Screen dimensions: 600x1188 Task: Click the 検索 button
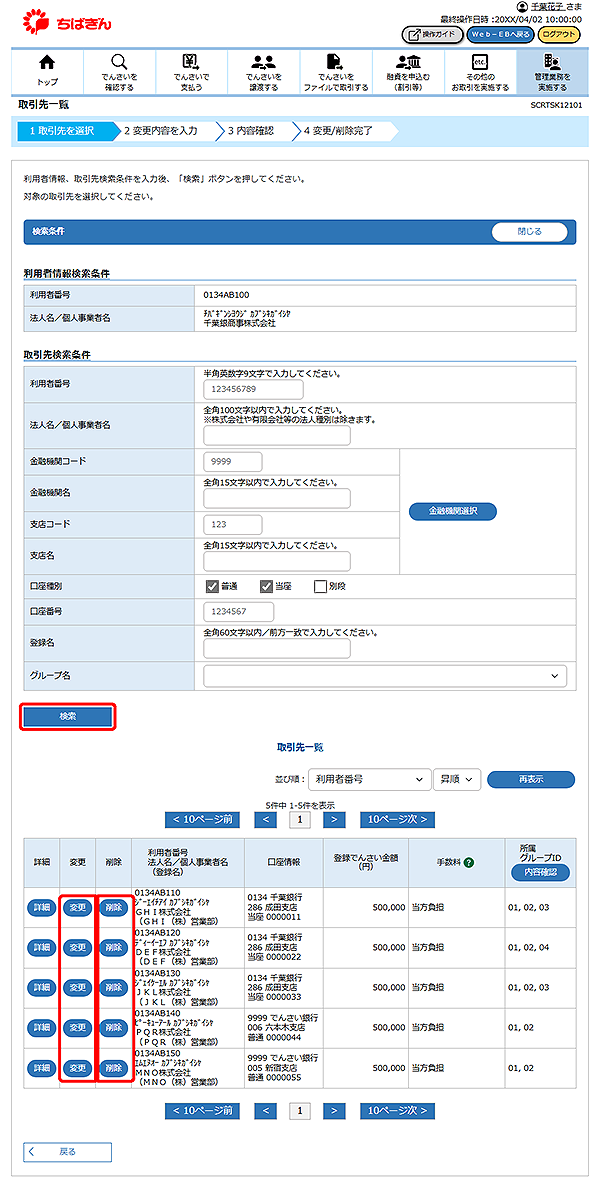click(68, 716)
